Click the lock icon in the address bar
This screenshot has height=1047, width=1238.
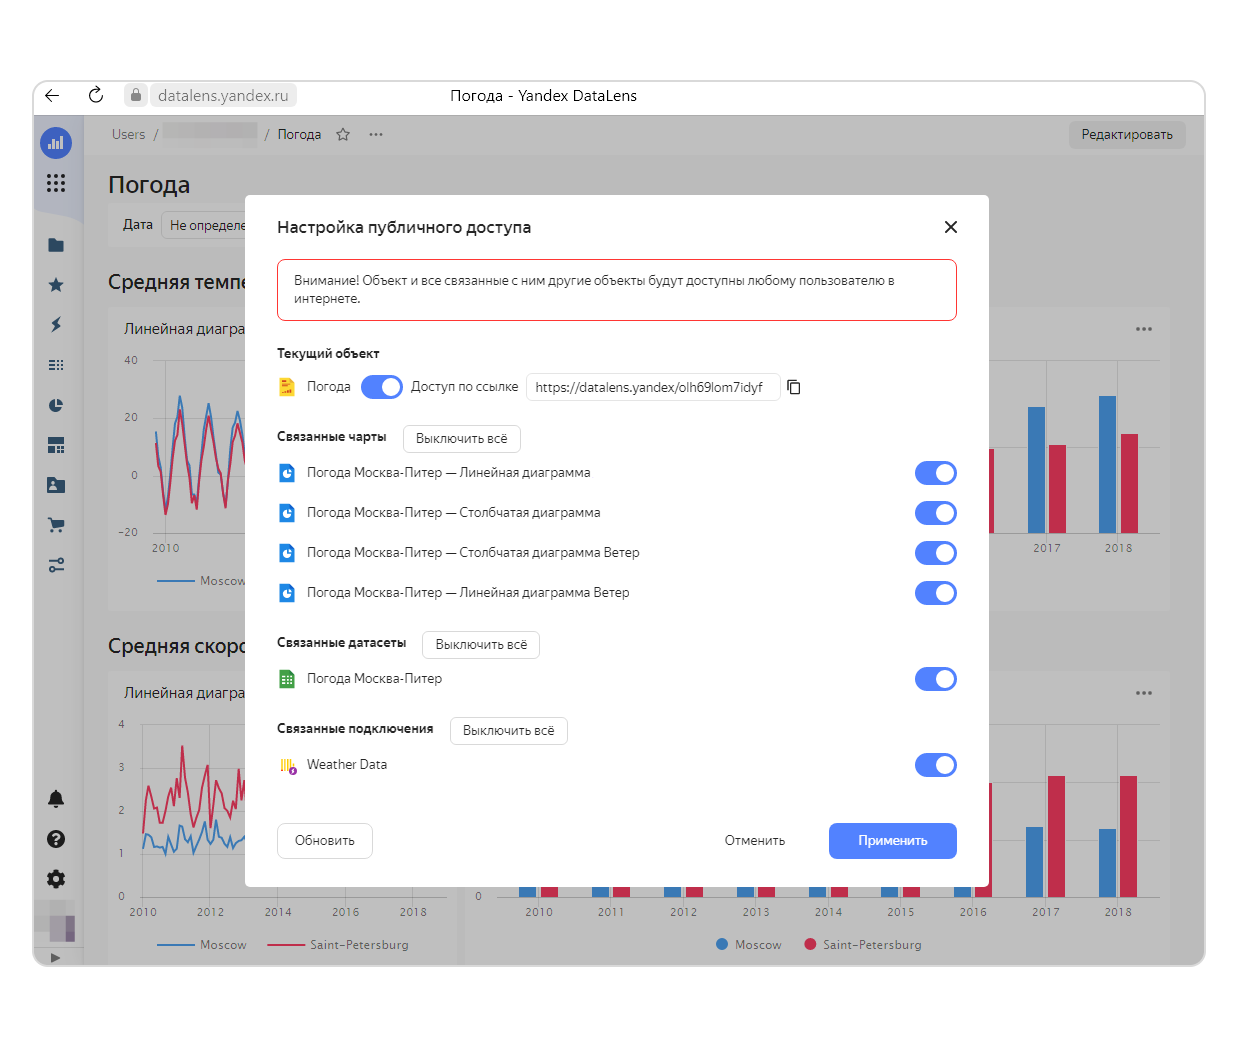click(136, 95)
